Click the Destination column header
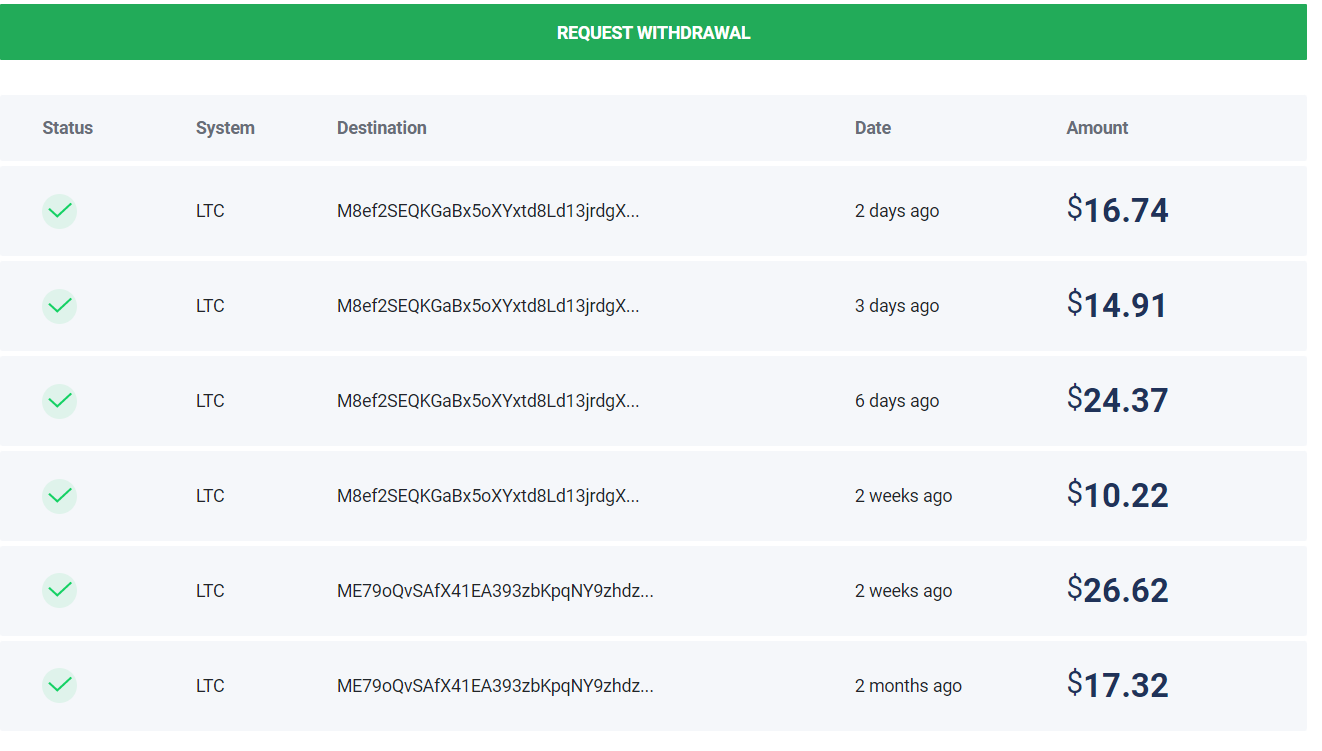The height and width of the screenshot is (751, 1322). [381, 128]
